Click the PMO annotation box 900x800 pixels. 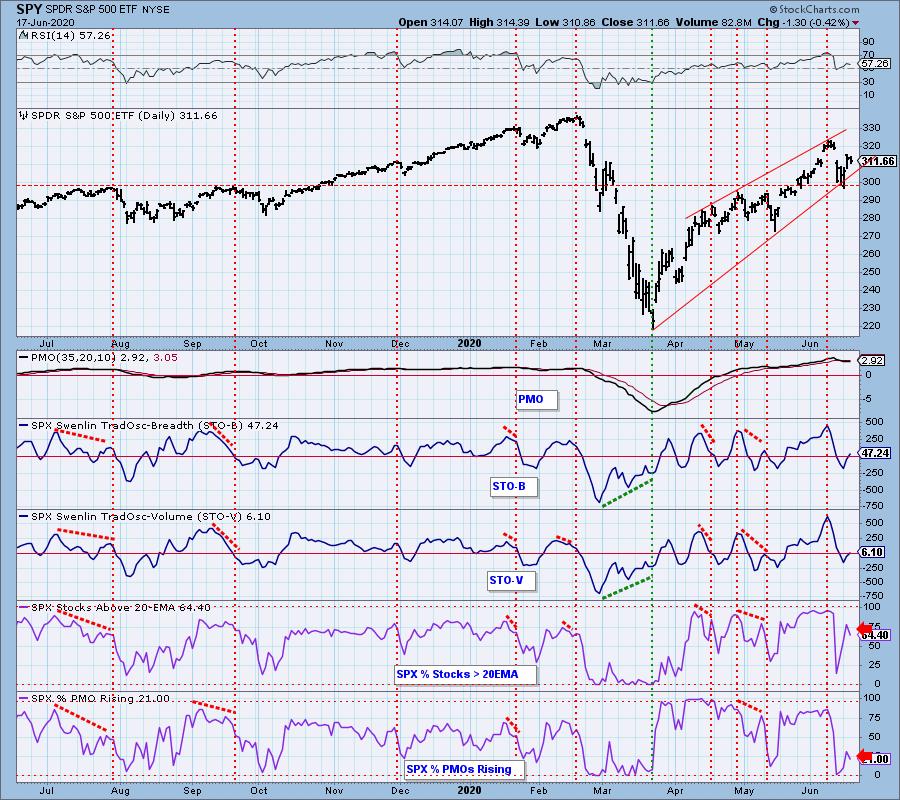coord(536,399)
